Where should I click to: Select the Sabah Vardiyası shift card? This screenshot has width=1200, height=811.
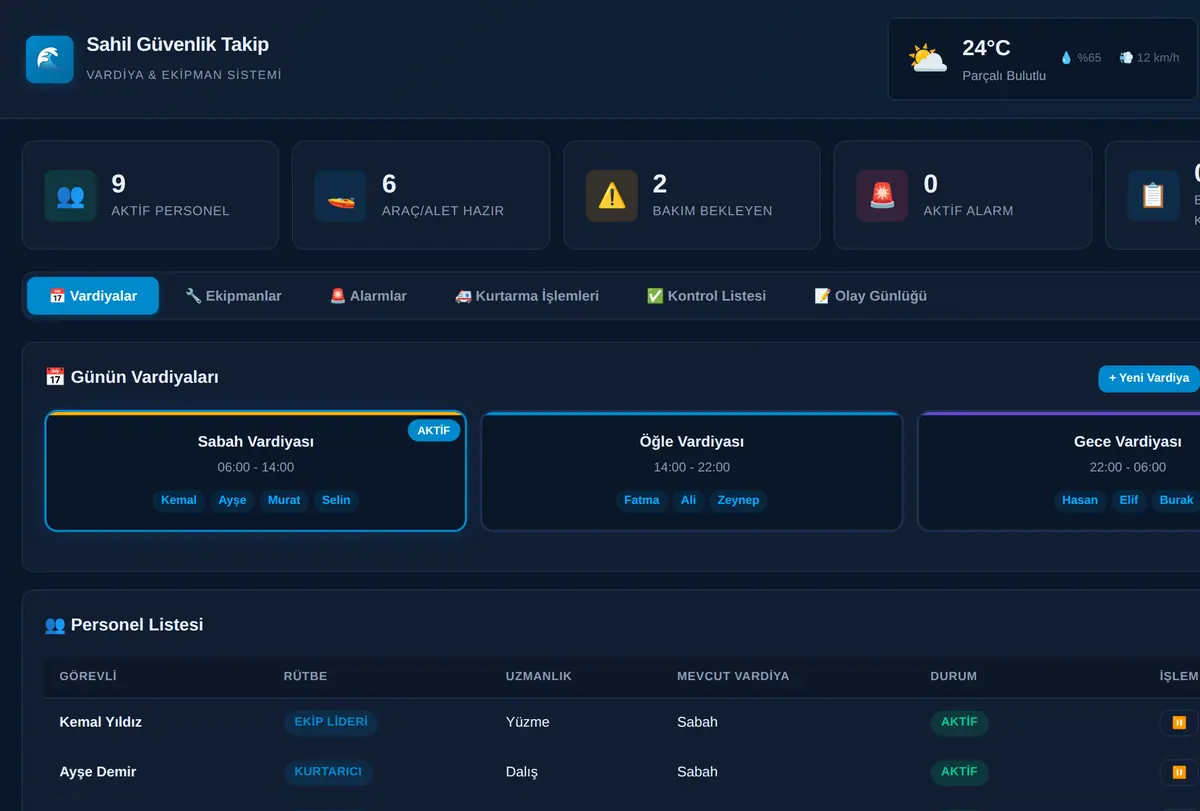pos(256,471)
